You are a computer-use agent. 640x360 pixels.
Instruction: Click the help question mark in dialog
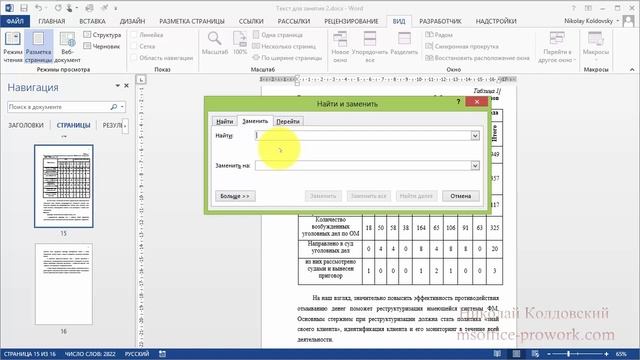[458, 102]
